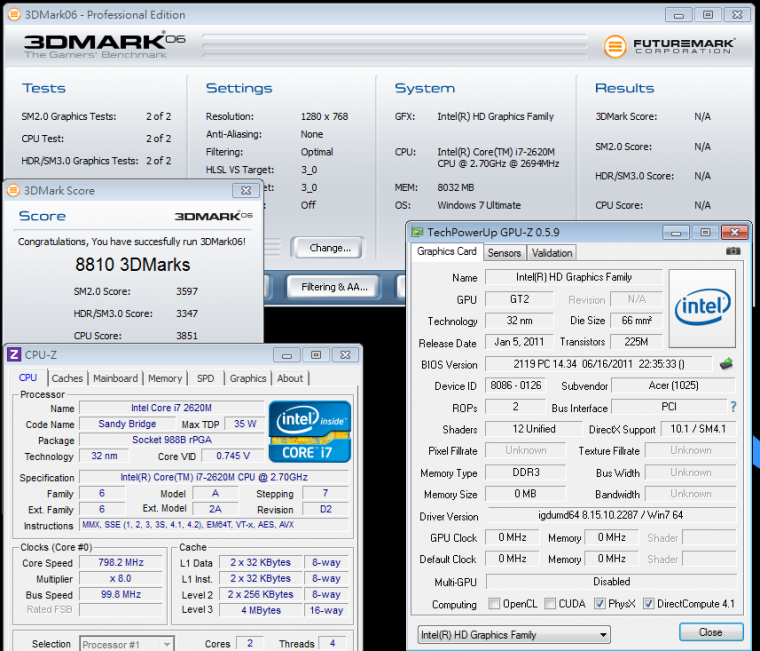Expand the Processor #1 selection dropdown
This screenshot has height=651, width=760.
pos(127,644)
